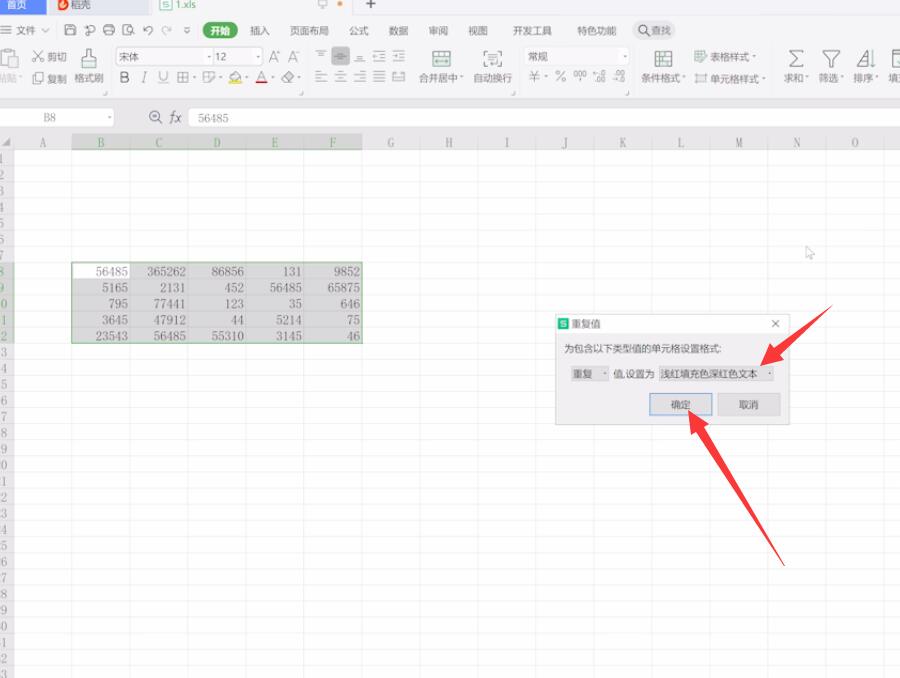Decrease decimal places

[x=619, y=76]
